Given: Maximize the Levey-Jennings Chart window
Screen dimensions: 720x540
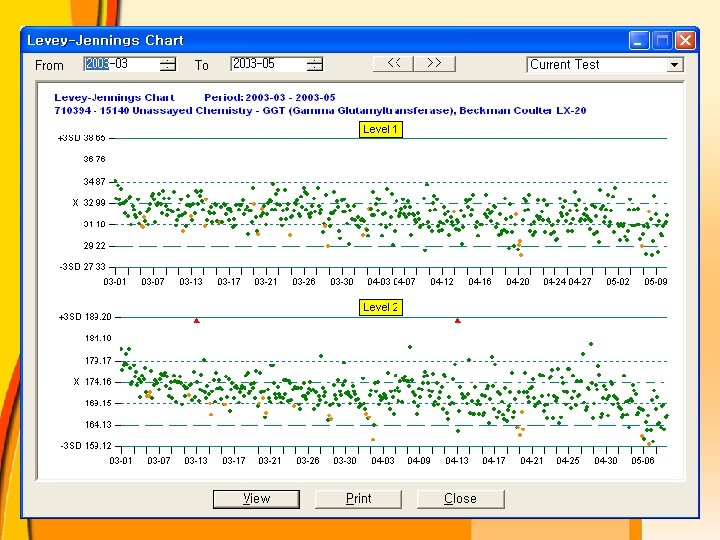Looking at the screenshot, I should (662, 40).
